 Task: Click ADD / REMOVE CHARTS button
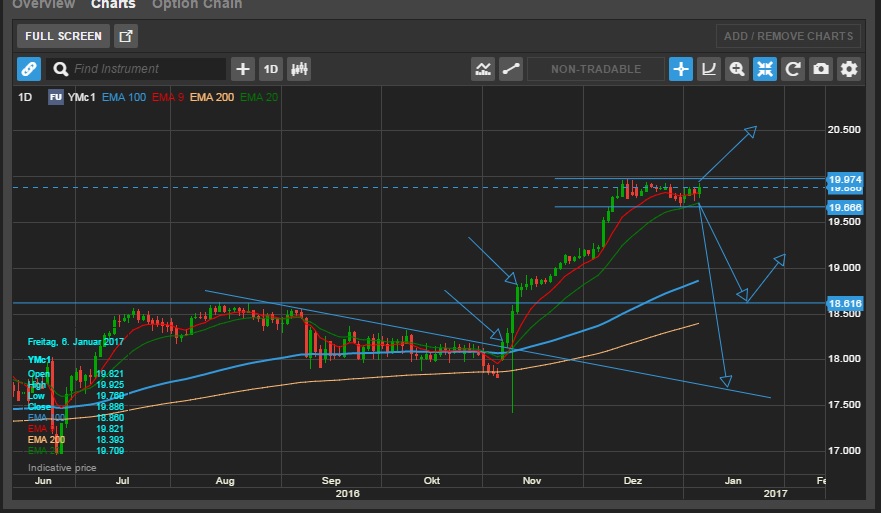[788, 36]
